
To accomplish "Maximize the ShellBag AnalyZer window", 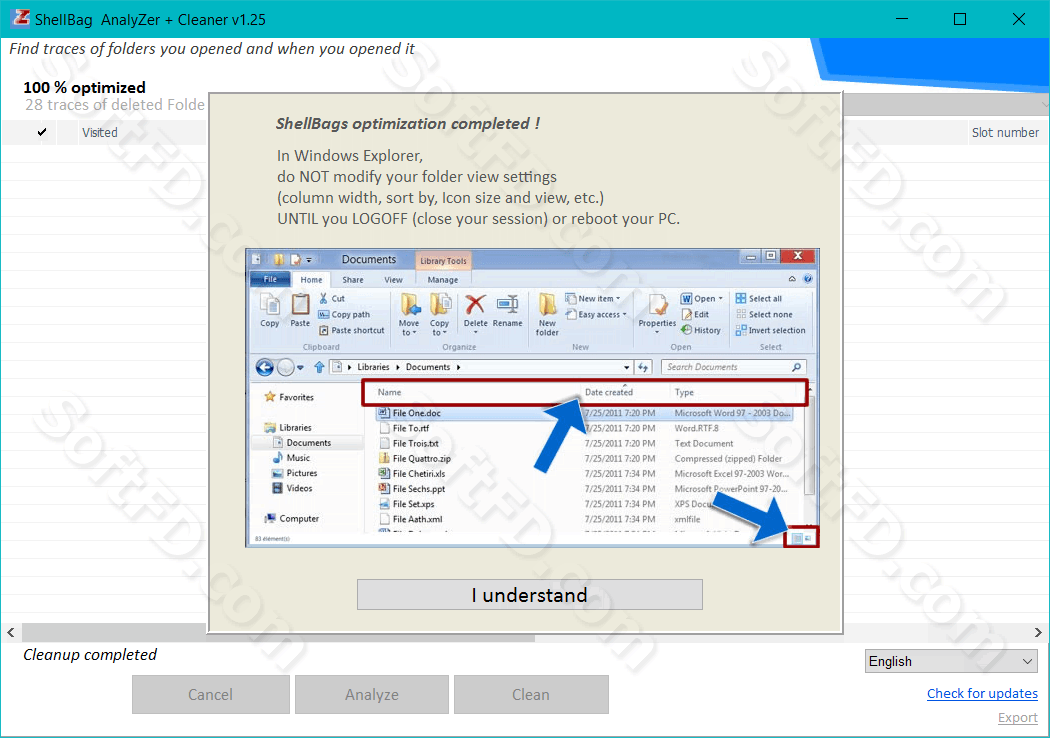I will (960, 19).
